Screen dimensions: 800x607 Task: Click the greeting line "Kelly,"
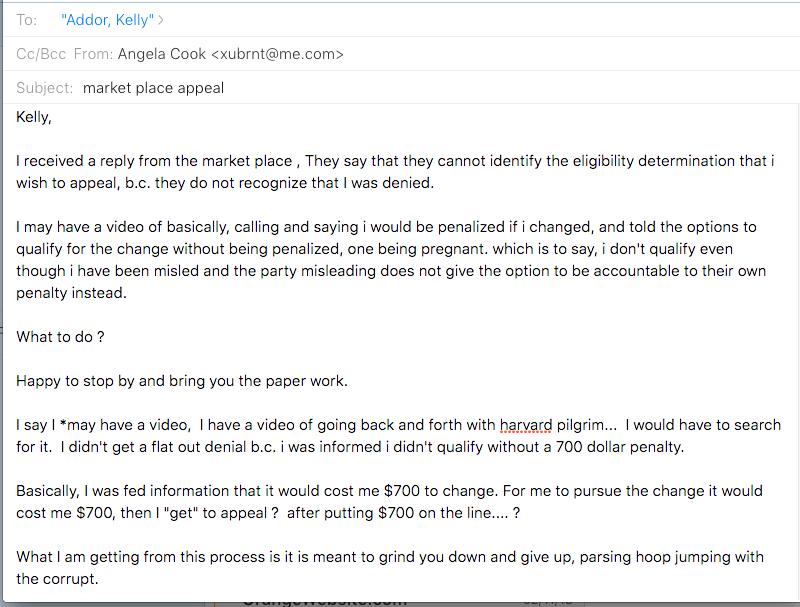34,117
